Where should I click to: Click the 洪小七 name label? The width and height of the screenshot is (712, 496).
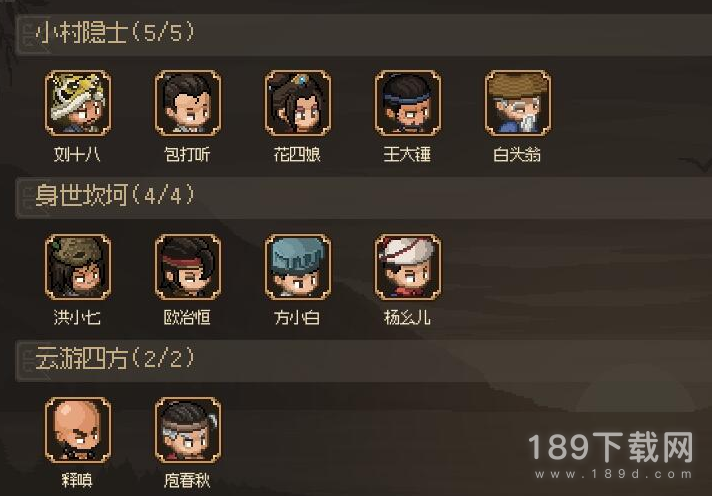(x=77, y=317)
